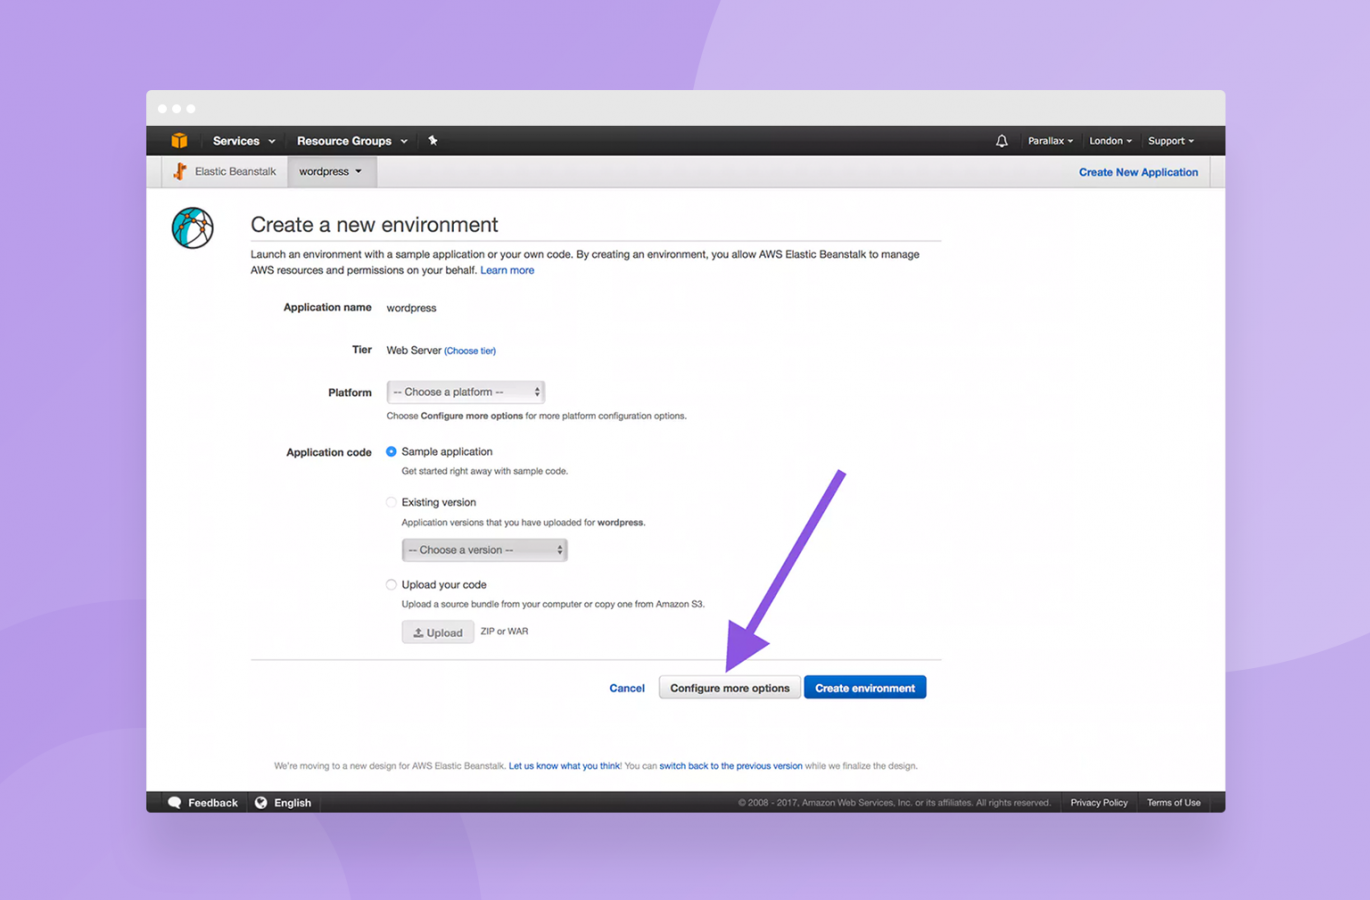Click the environment globe logo

pos(192,228)
